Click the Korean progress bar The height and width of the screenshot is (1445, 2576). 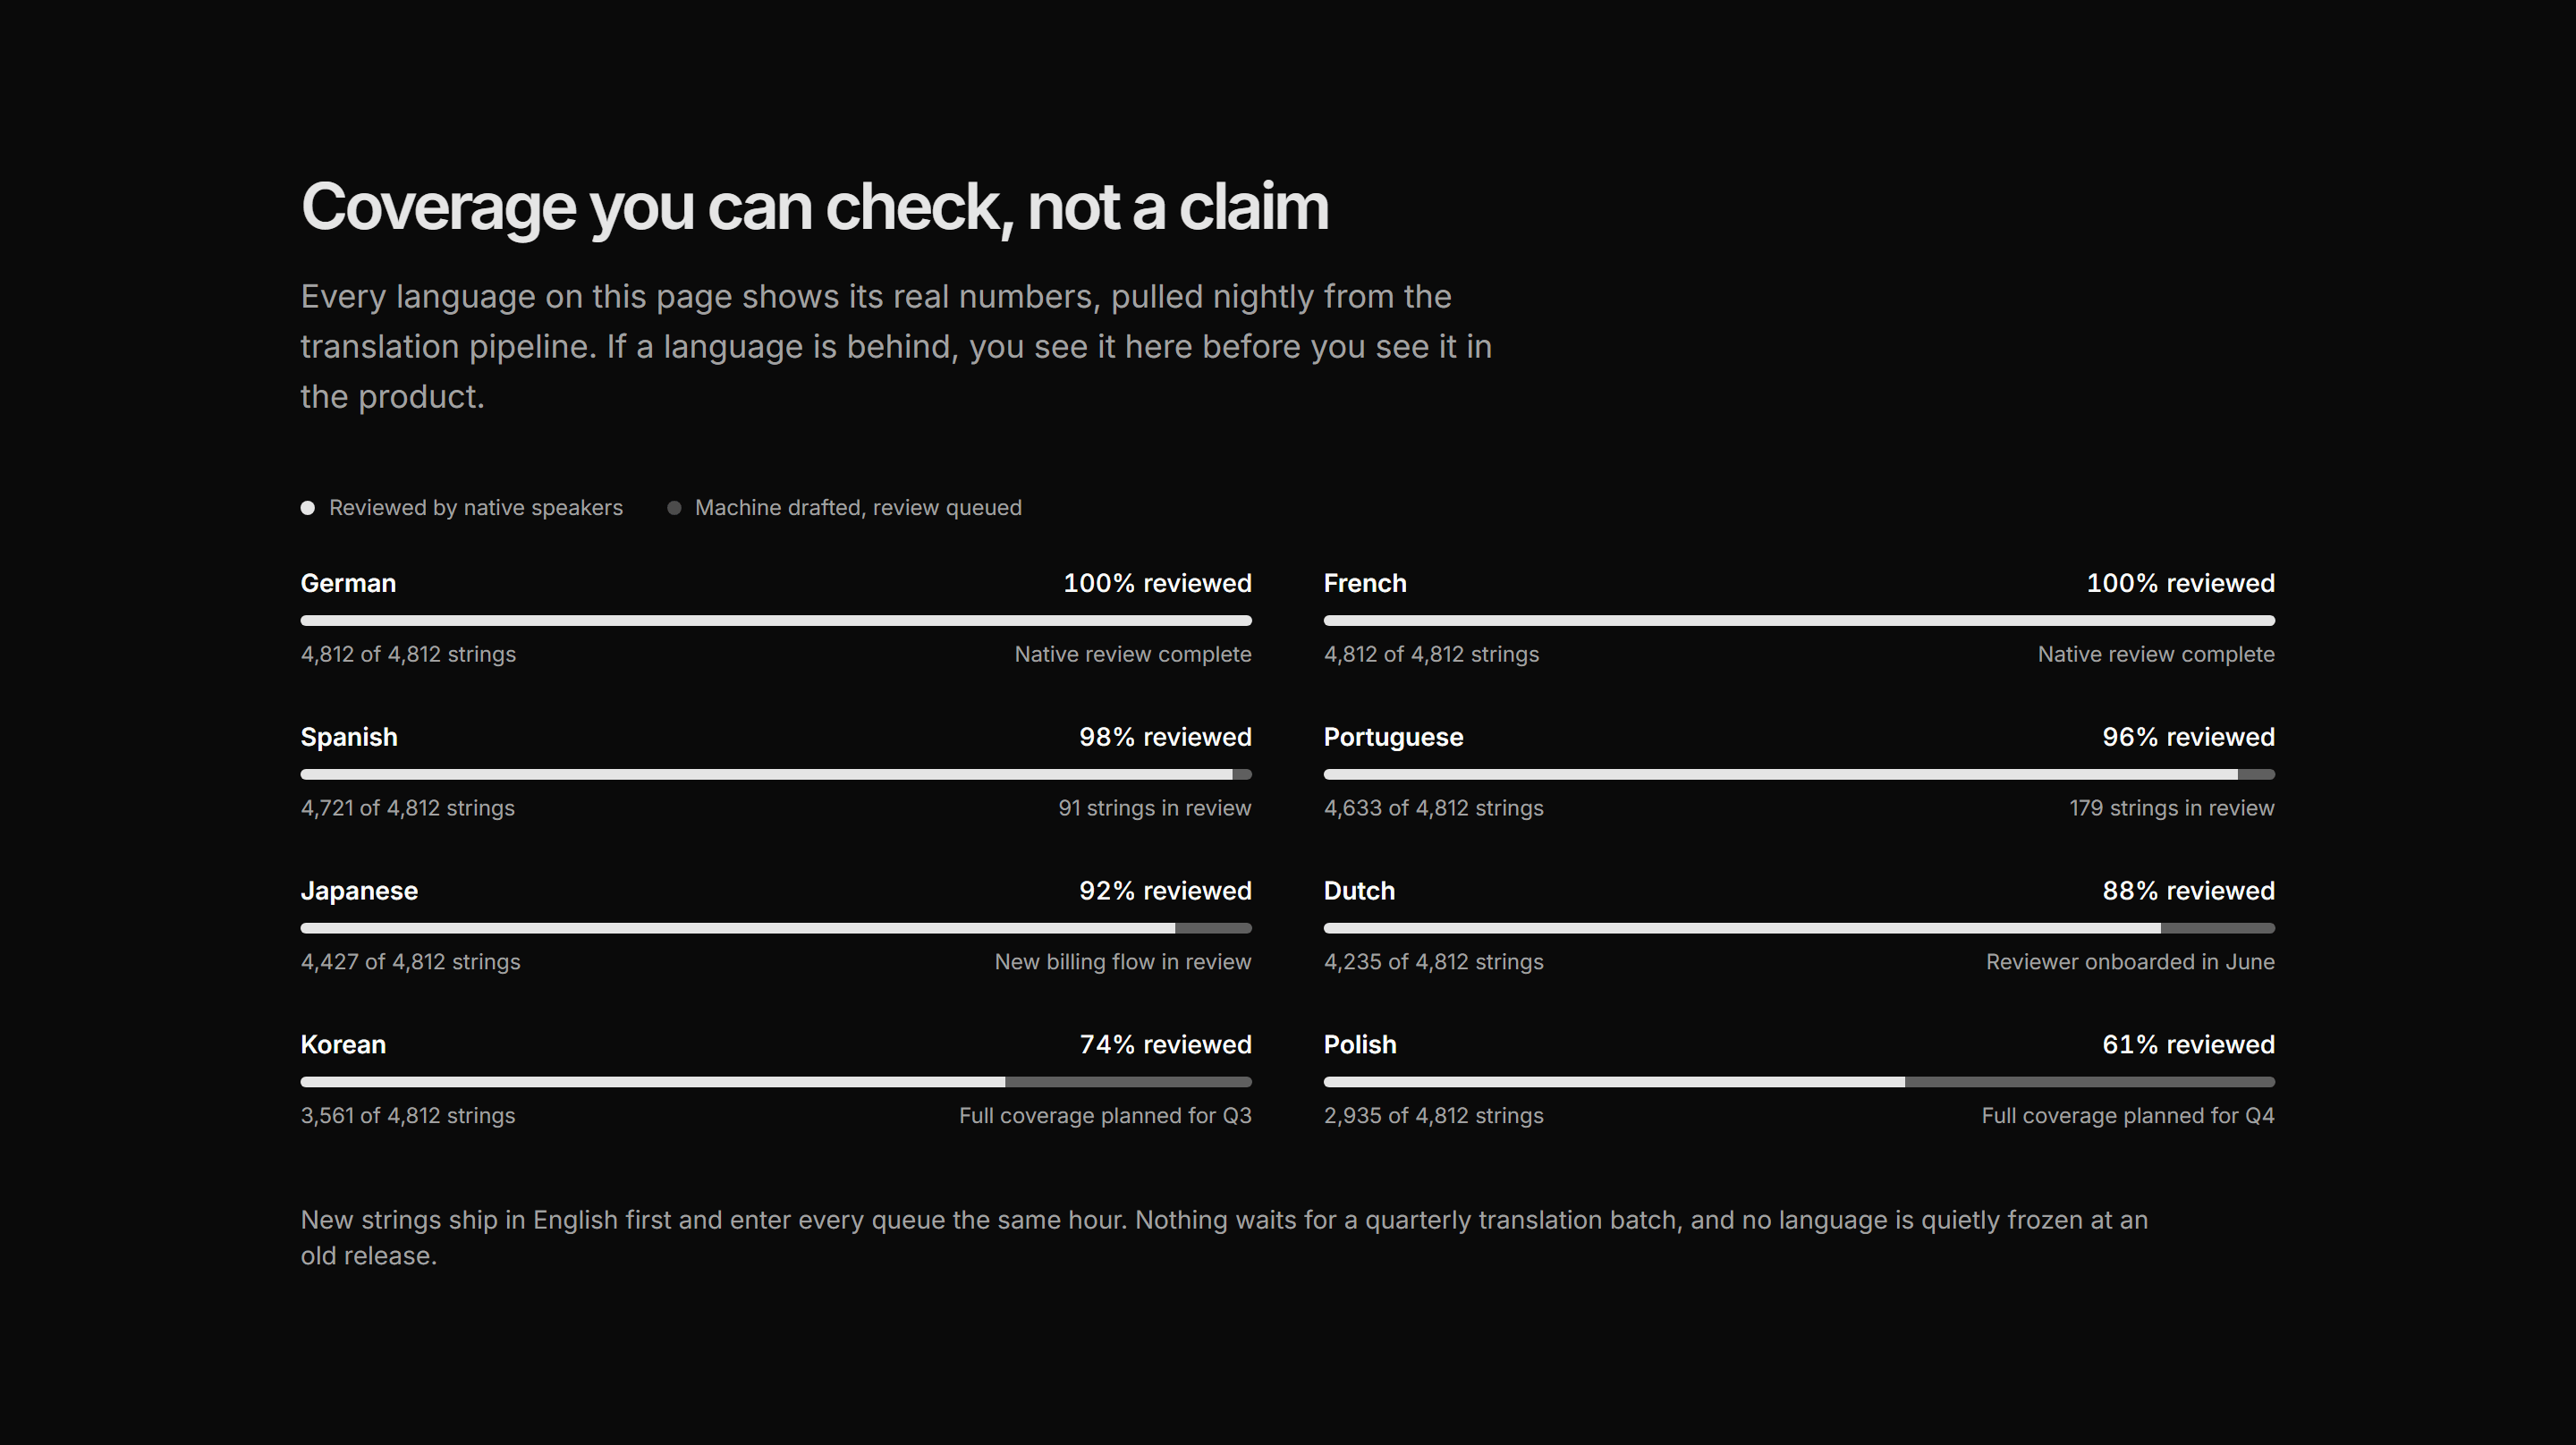coord(776,1083)
